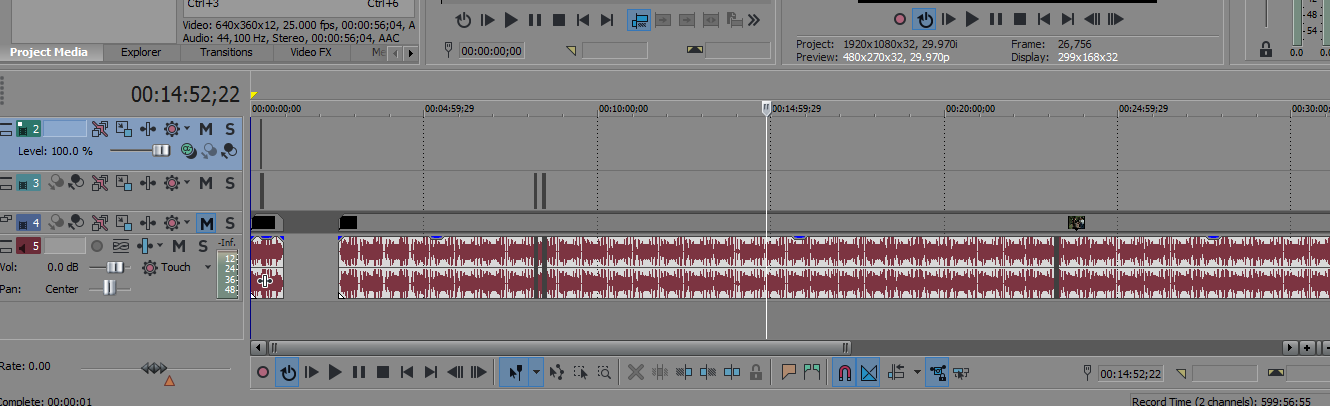
Task: Click the trimmer timecode field 00:00:00;00
Action: pyautogui.click(x=491, y=50)
